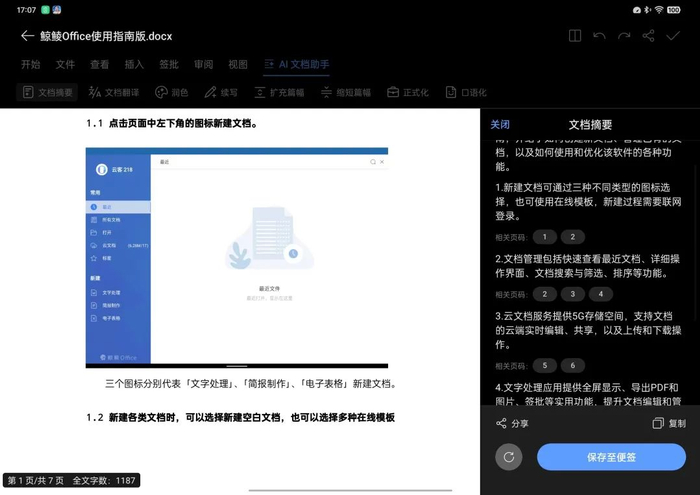Click the word count '全文字数: 1187'
This screenshot has width=700, height=495.
click(104, 480)
